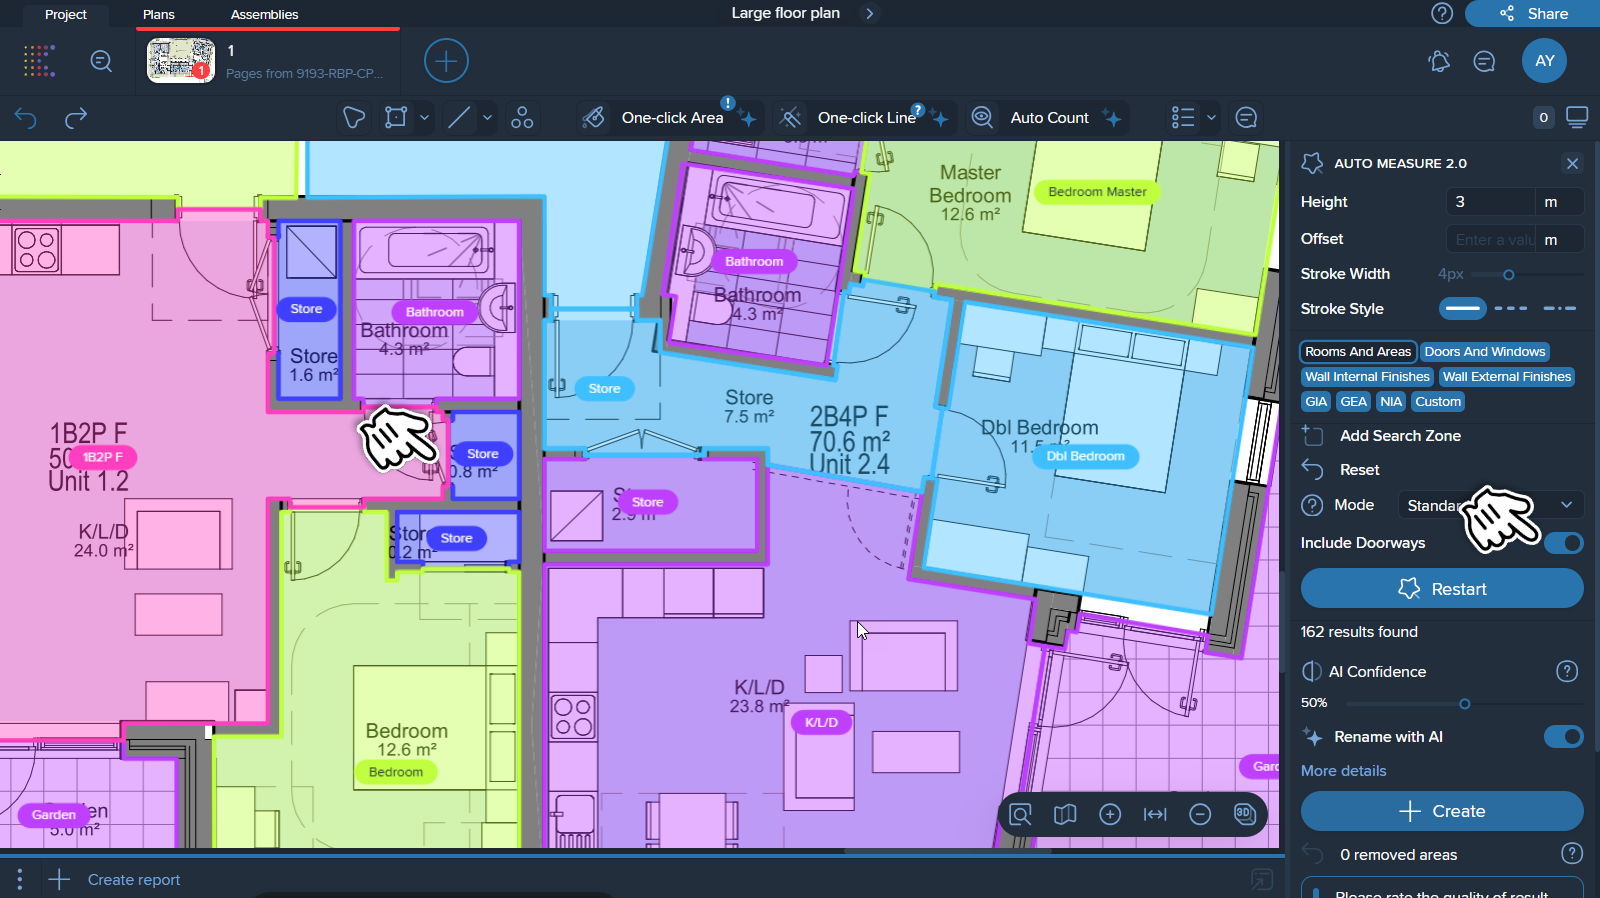The height and width of the screenshot is (898, 1600).
Task: Open the help question mark in title bar
Action: (x=1442, y=13)
